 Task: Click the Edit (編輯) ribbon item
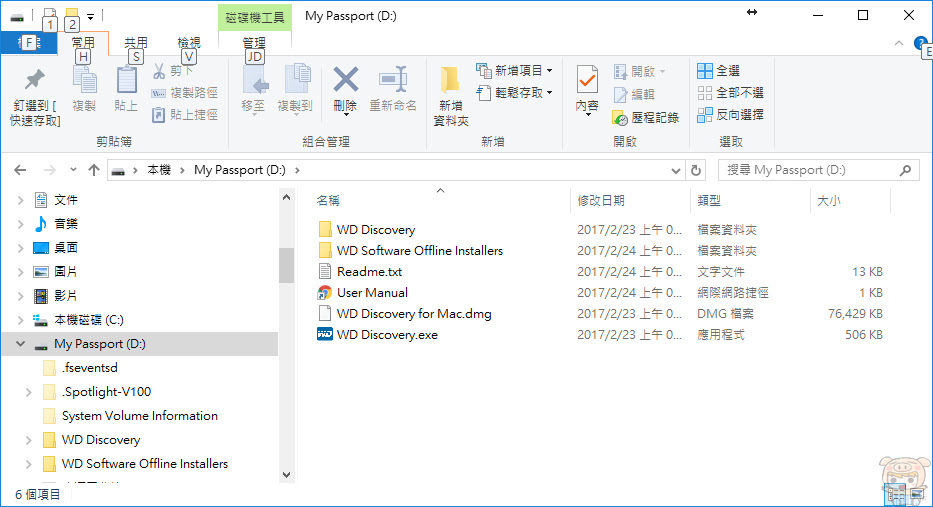(x=634, y=94)
